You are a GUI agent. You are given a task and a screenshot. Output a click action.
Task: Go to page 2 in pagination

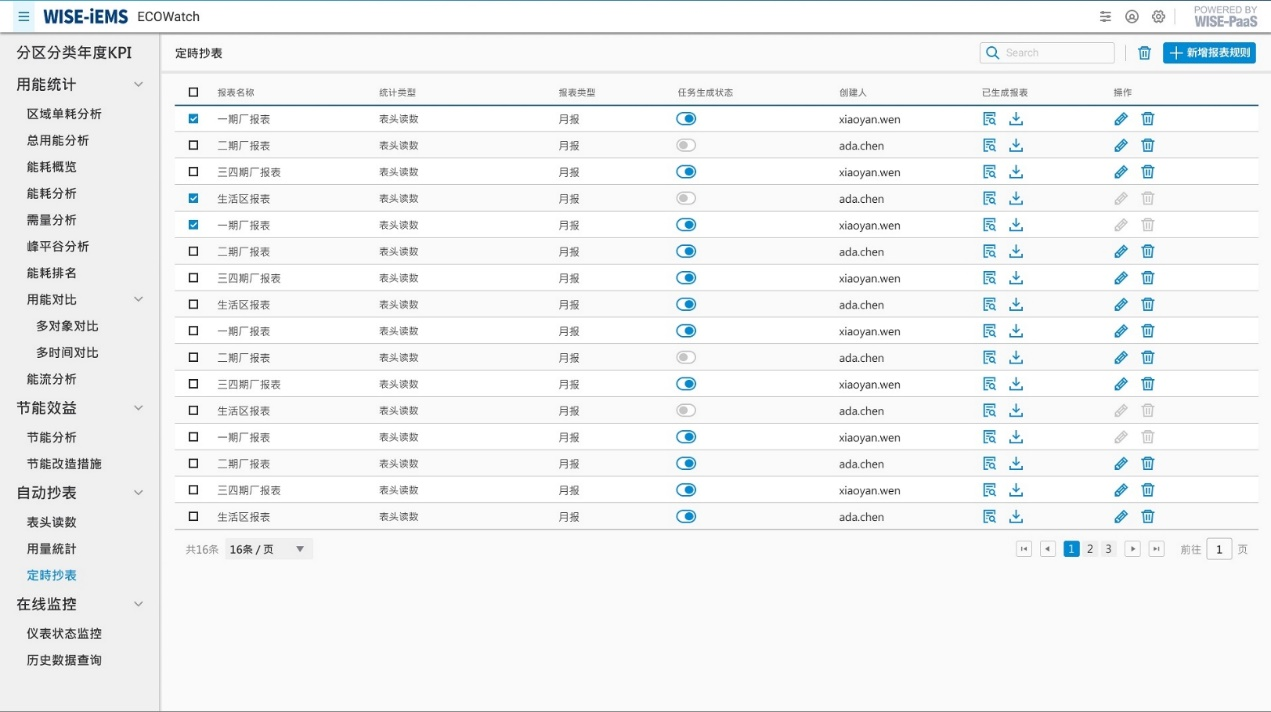tap(1090, 549)
